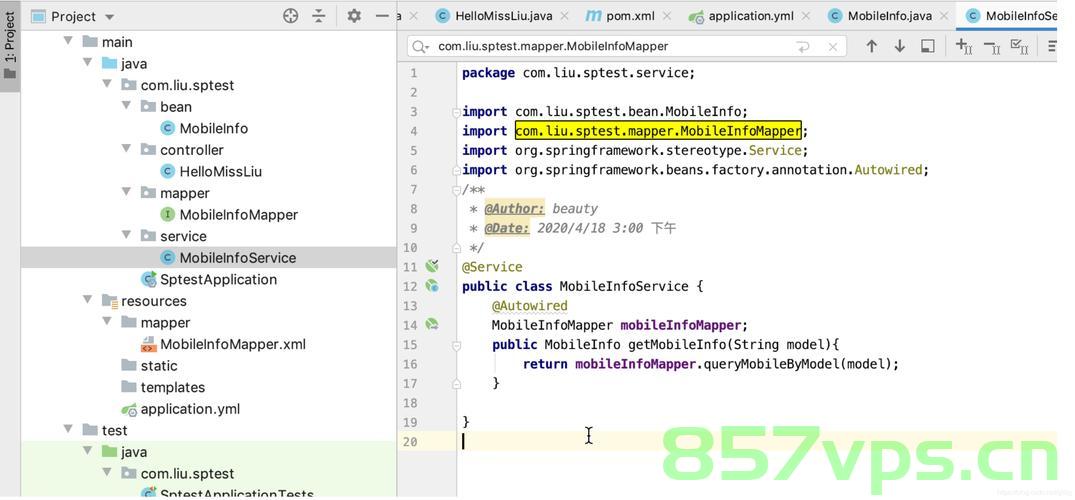This screenshot has height=500, width=1075.
Task: Hide the Project tool window
Action: (382, 16)
